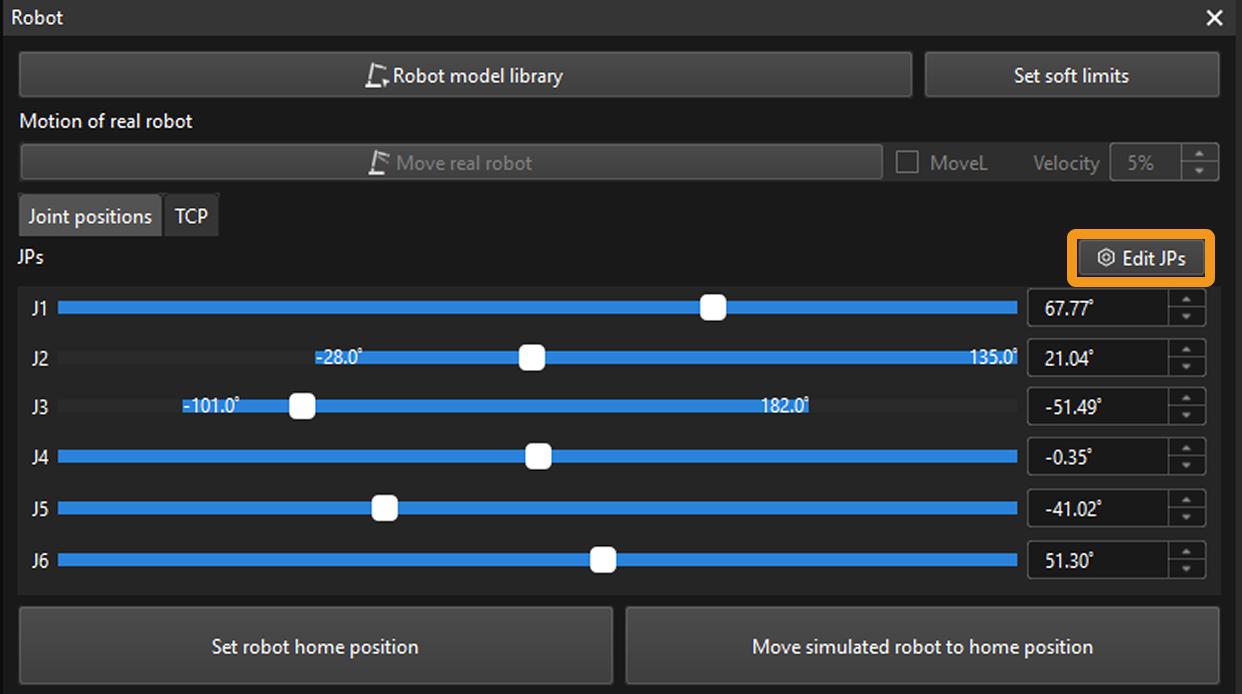Switch to the TCP tab

pyautogui.click(x=191, y=216)
